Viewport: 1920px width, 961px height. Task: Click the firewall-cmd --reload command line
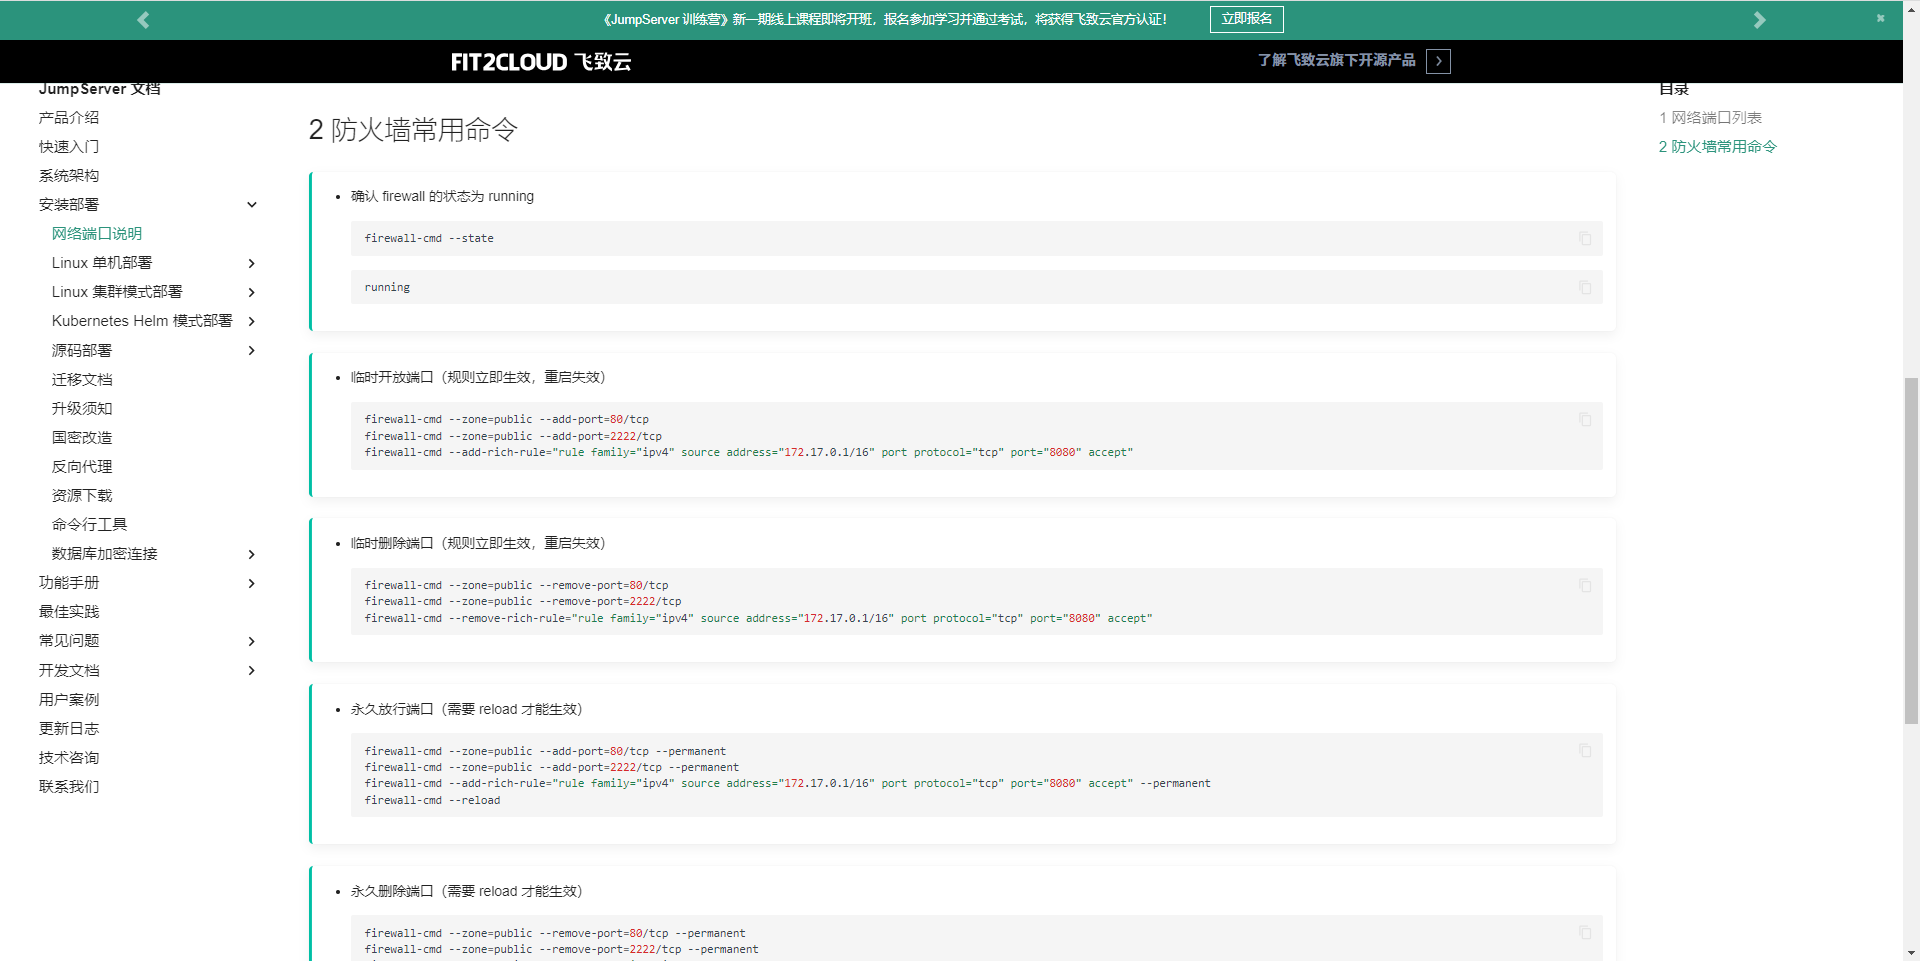pos(432,800)
